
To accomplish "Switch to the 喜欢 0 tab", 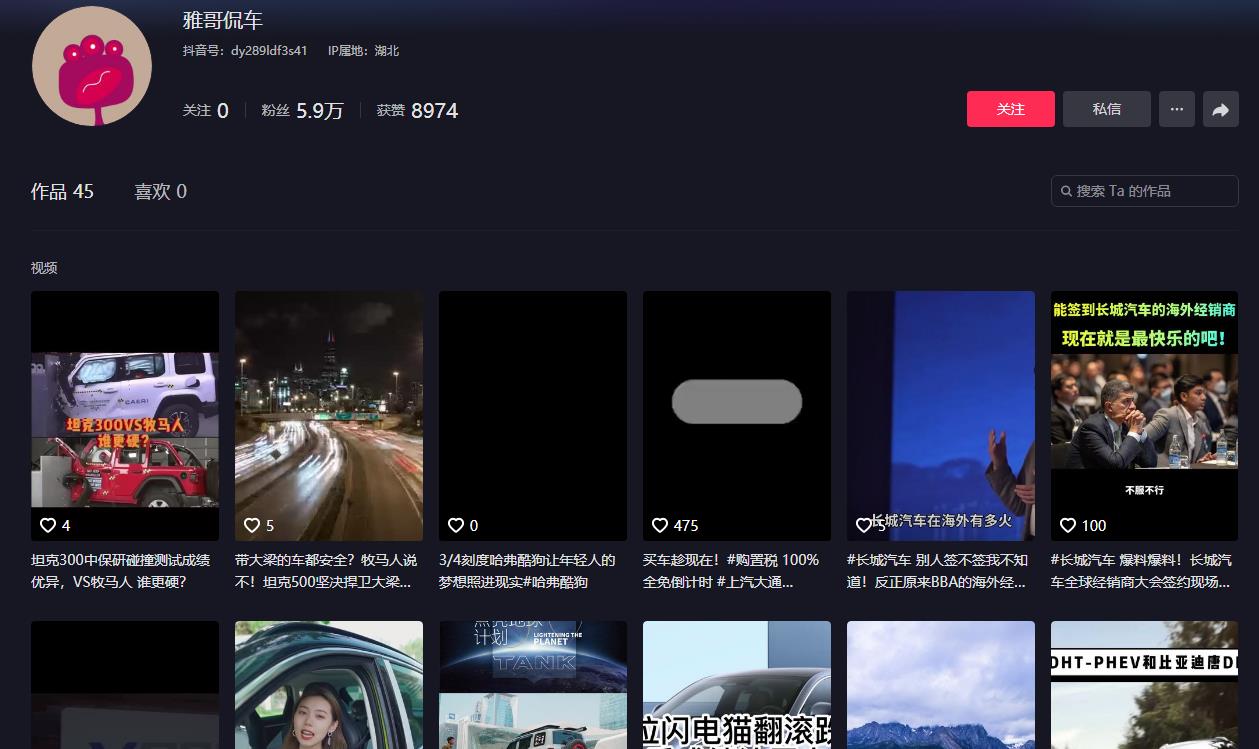I will (x=161, y=191).
